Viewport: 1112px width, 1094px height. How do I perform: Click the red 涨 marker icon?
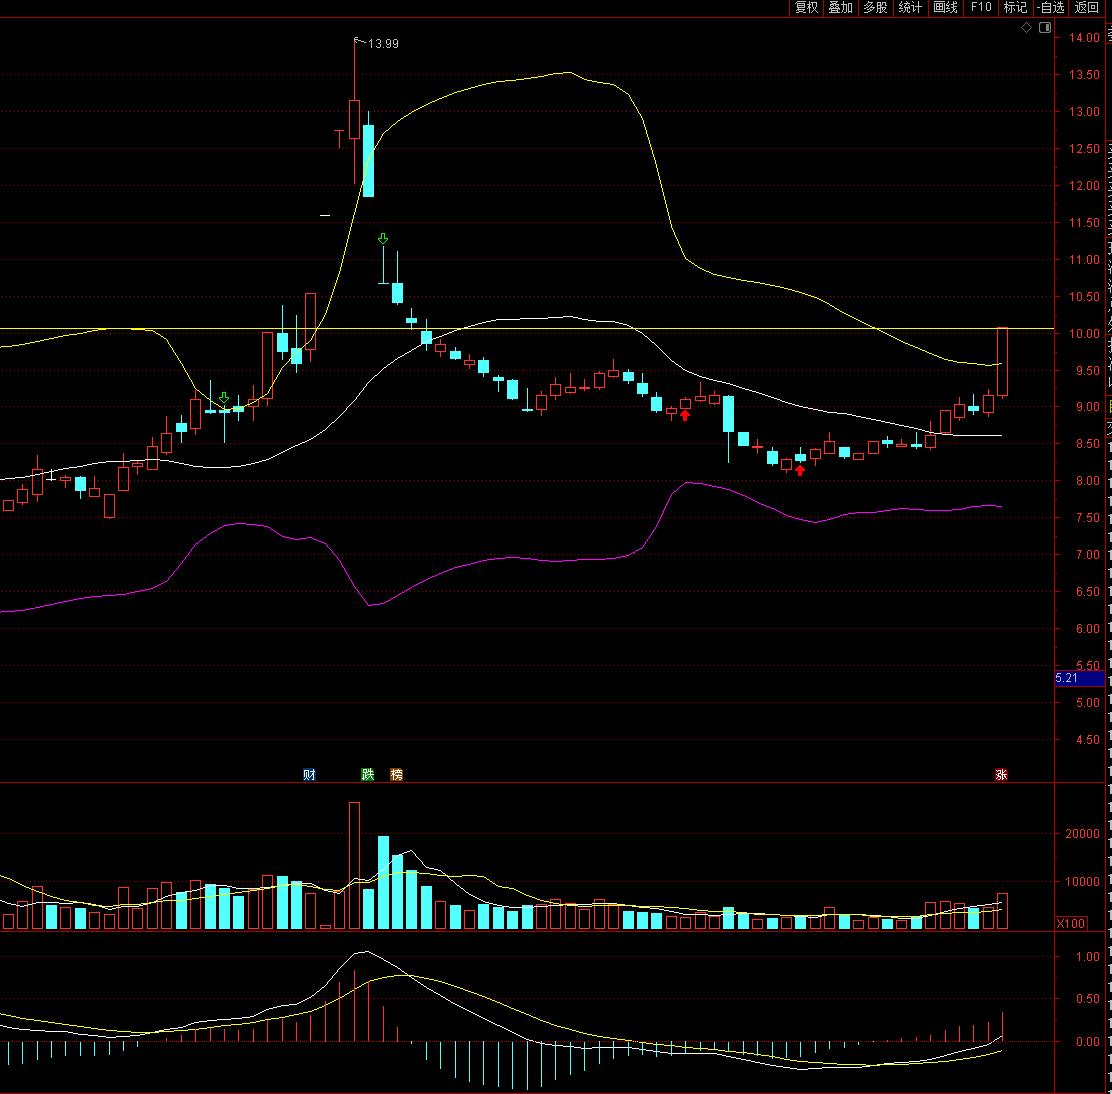coord(1001,774)
